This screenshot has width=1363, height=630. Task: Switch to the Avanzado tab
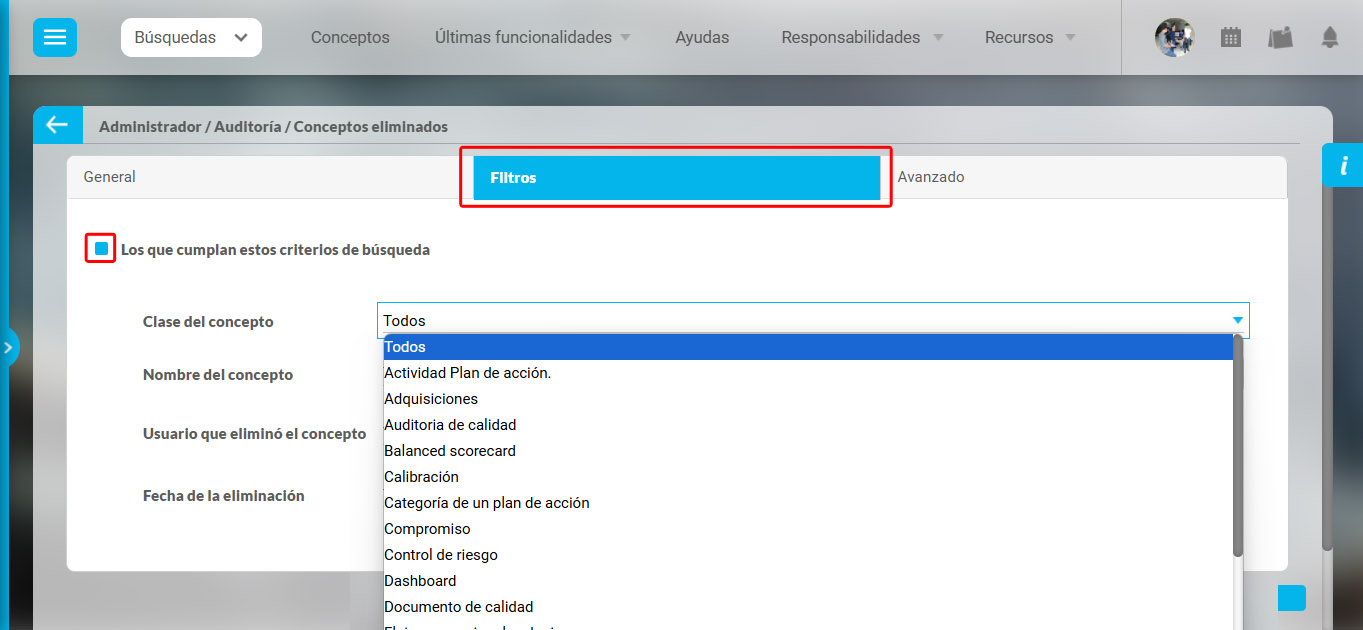coord(931,176)
